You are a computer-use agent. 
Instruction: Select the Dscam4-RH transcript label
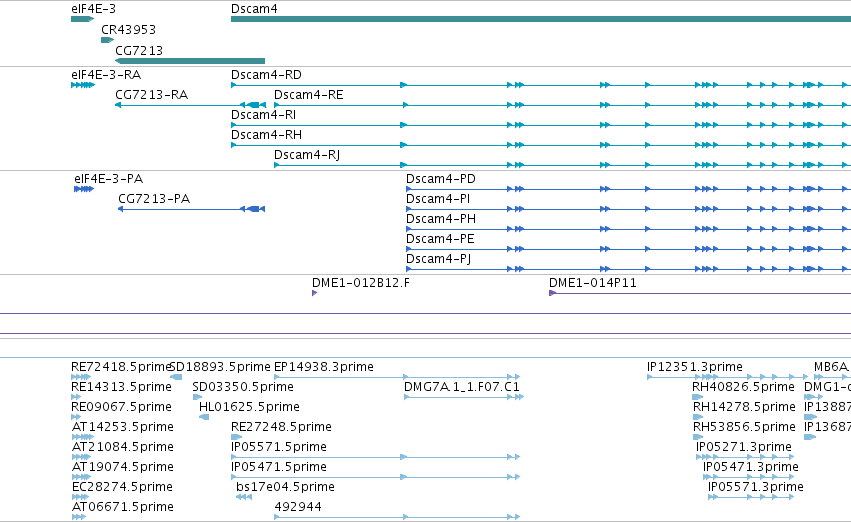click(x=266, y=135)
